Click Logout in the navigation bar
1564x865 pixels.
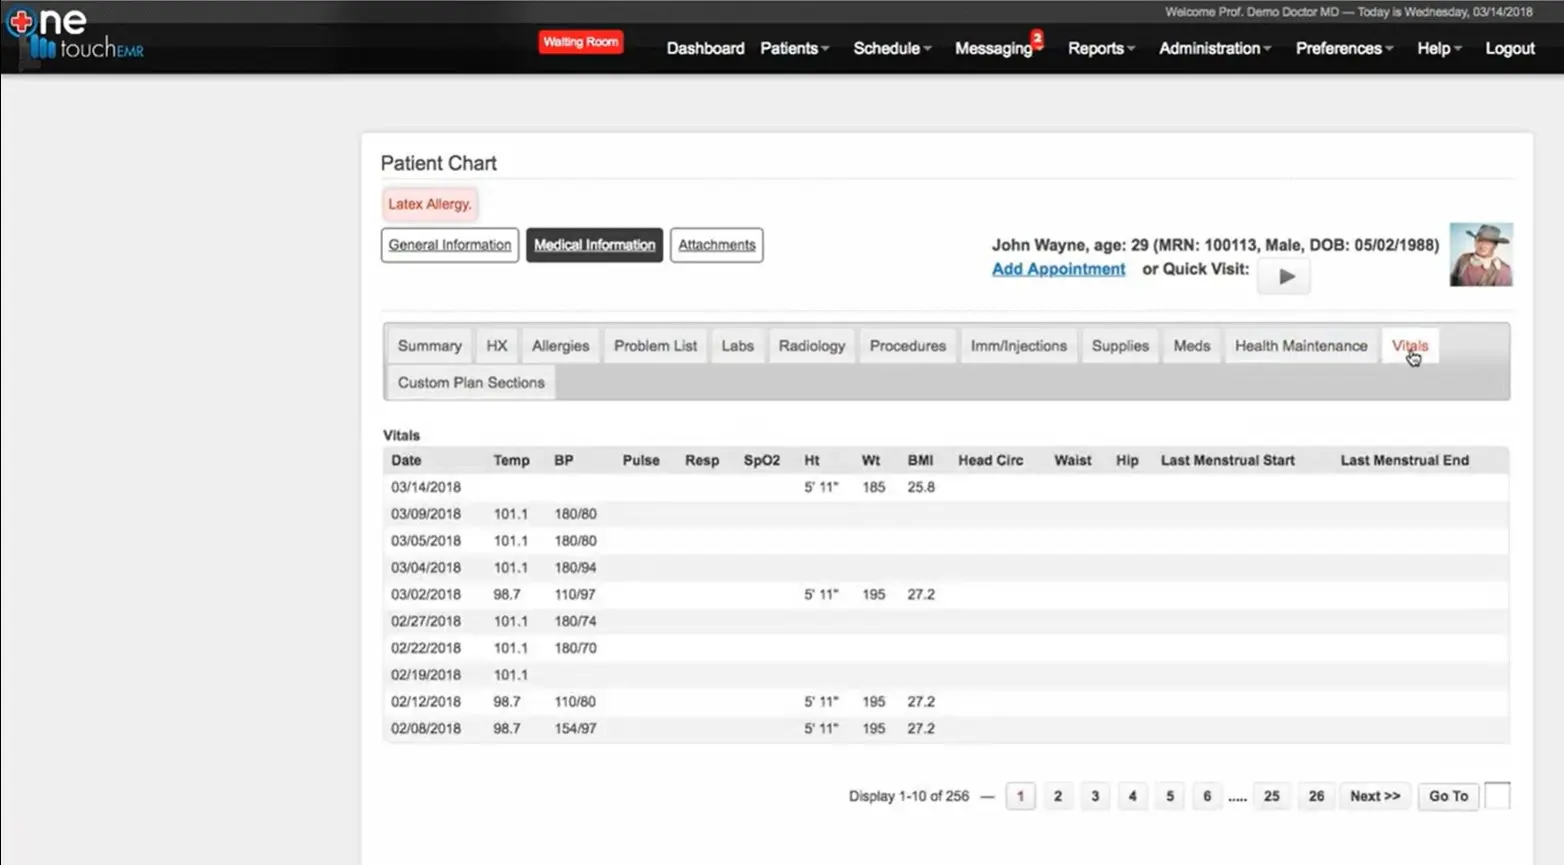(1509, 48)
